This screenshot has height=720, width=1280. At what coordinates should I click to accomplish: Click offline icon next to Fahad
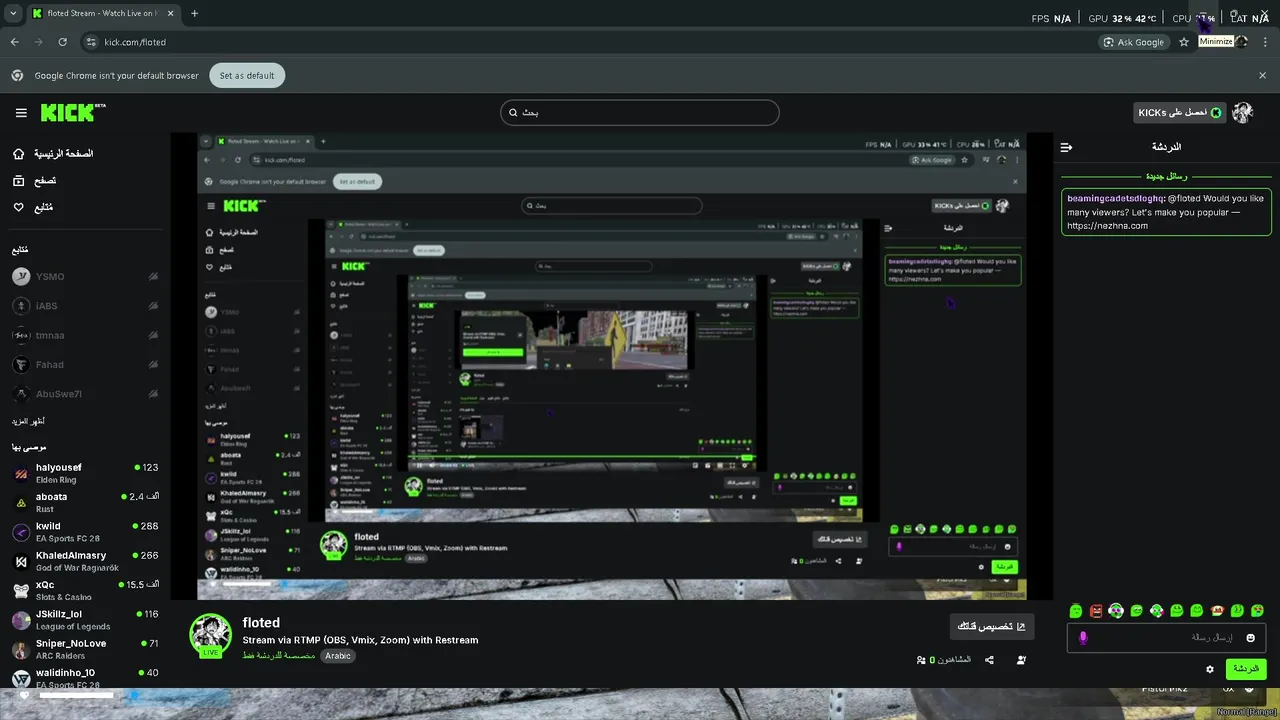point(153,364)
